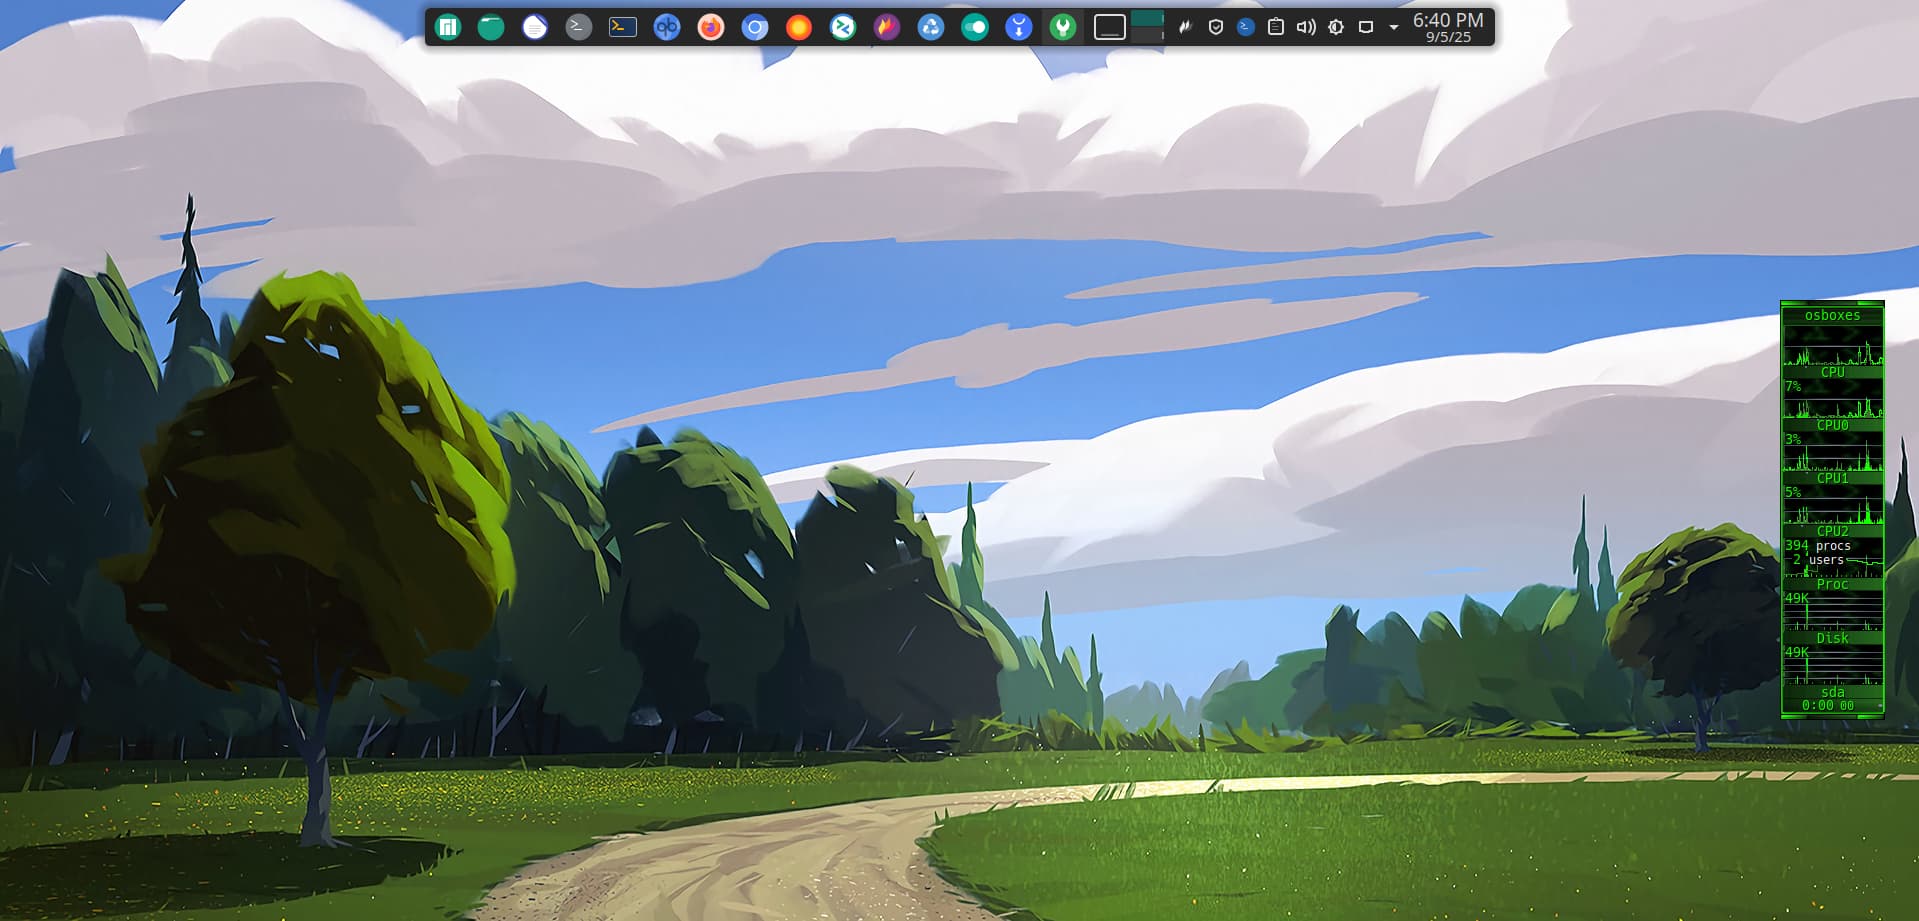1919x921 pixels.
Task: Click the CPU0 label in the system monitor
Action: 1832,425
